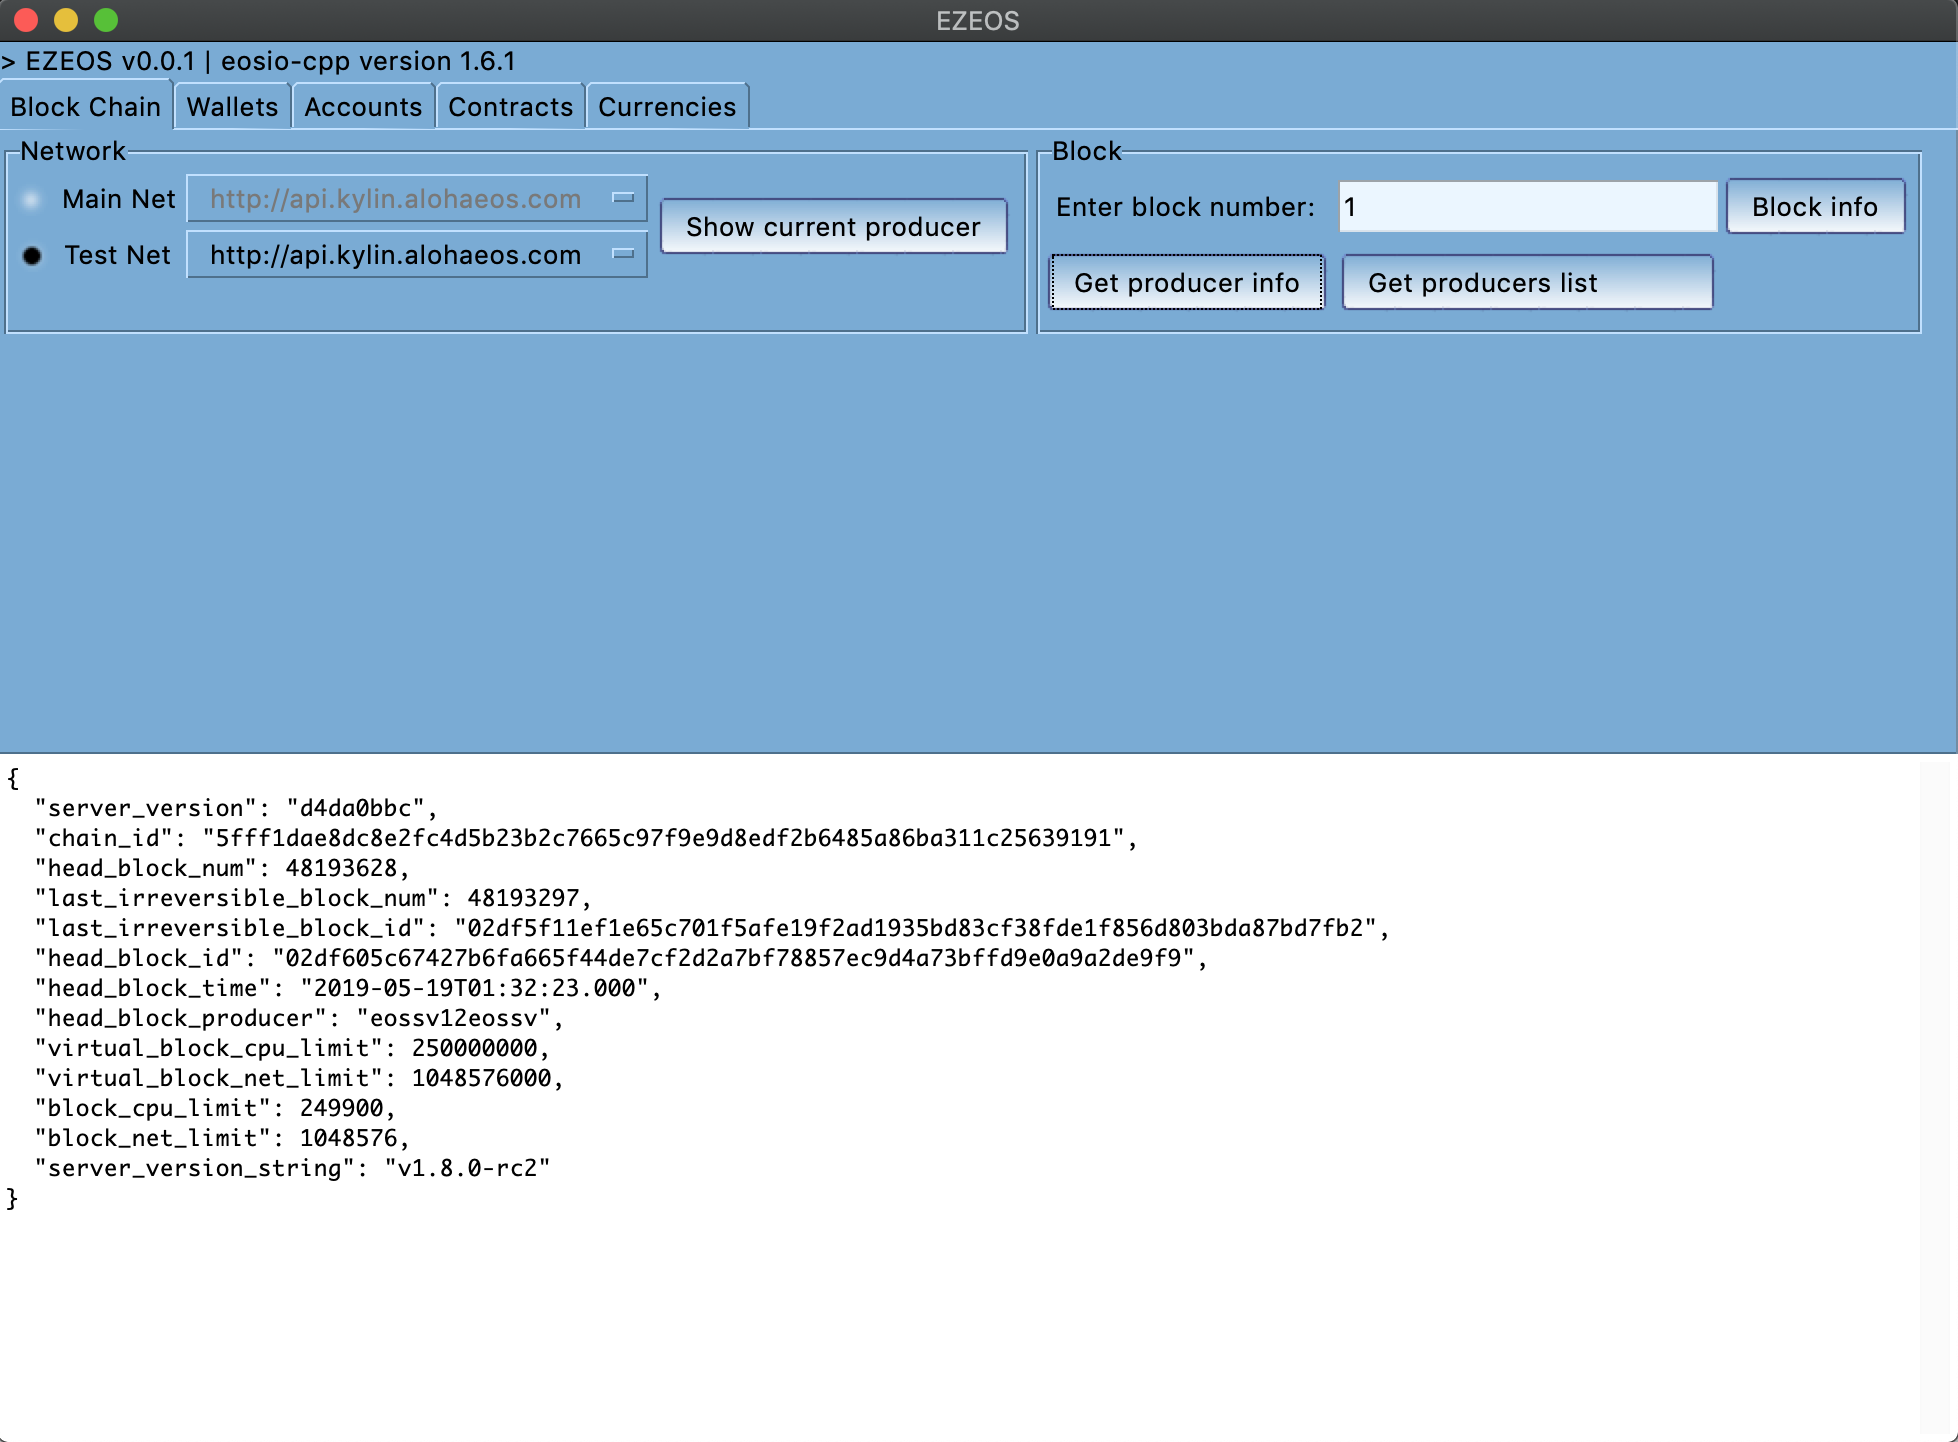The height and width of the screenshot is (1442, 1958).
Task: Select the Main Net radio button
Action: click(32, 200)
